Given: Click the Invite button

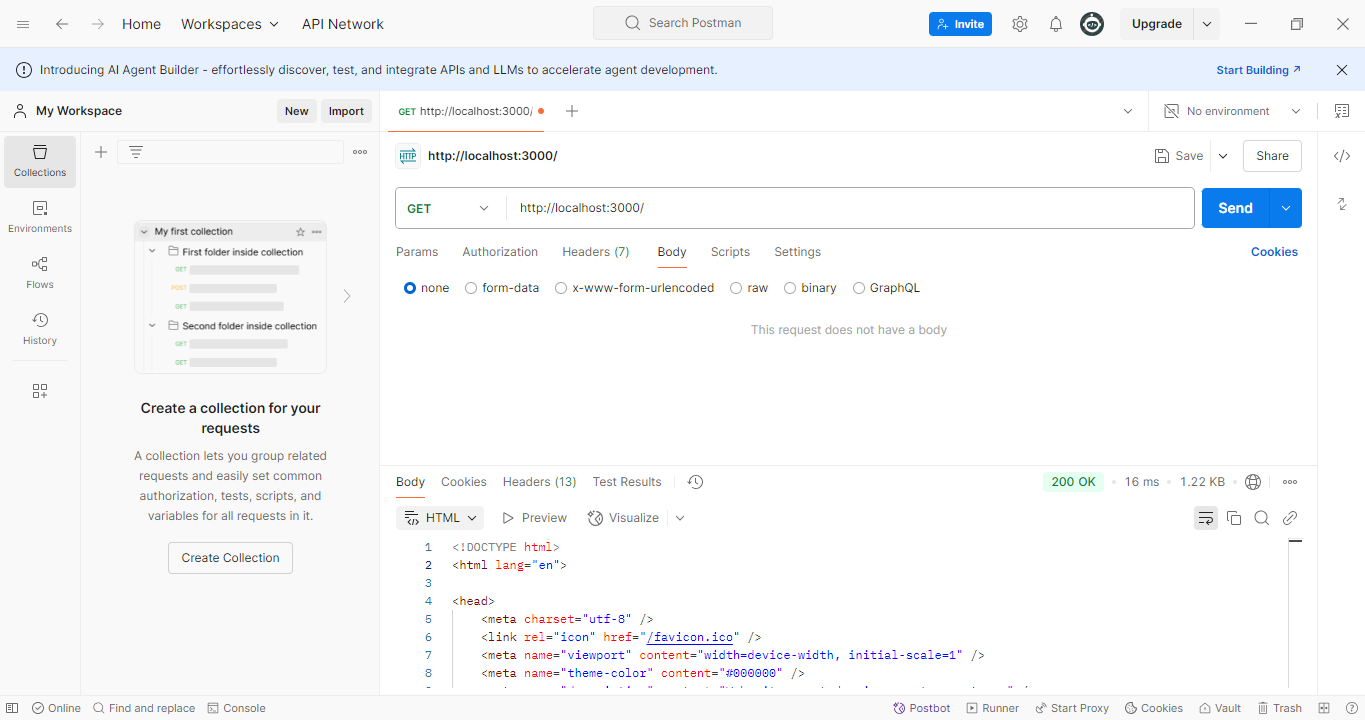Looking at the screenshot, I should coord(960,24).
